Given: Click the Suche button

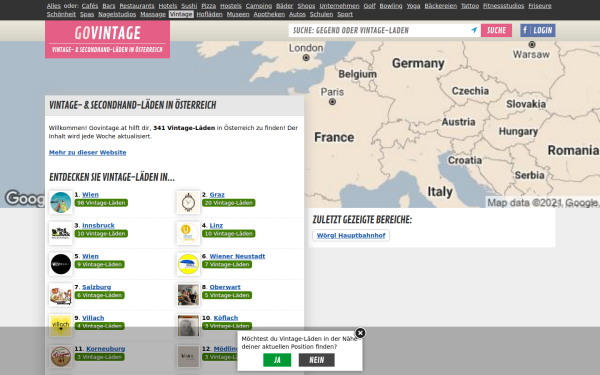Looking at the screenshot, I should pos(496,30).
